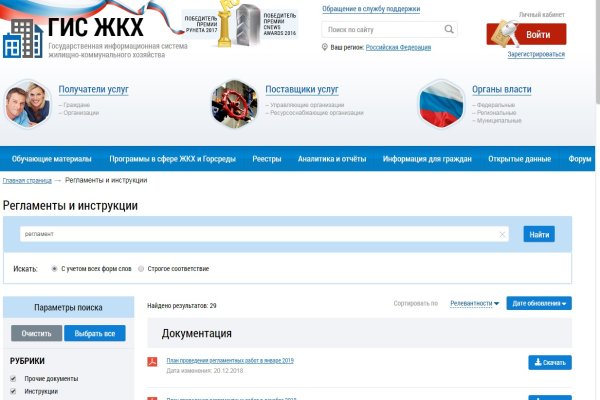600x400 pixels.
Task: Clear the search field with the X icon
Action: [x=502, y=234]
